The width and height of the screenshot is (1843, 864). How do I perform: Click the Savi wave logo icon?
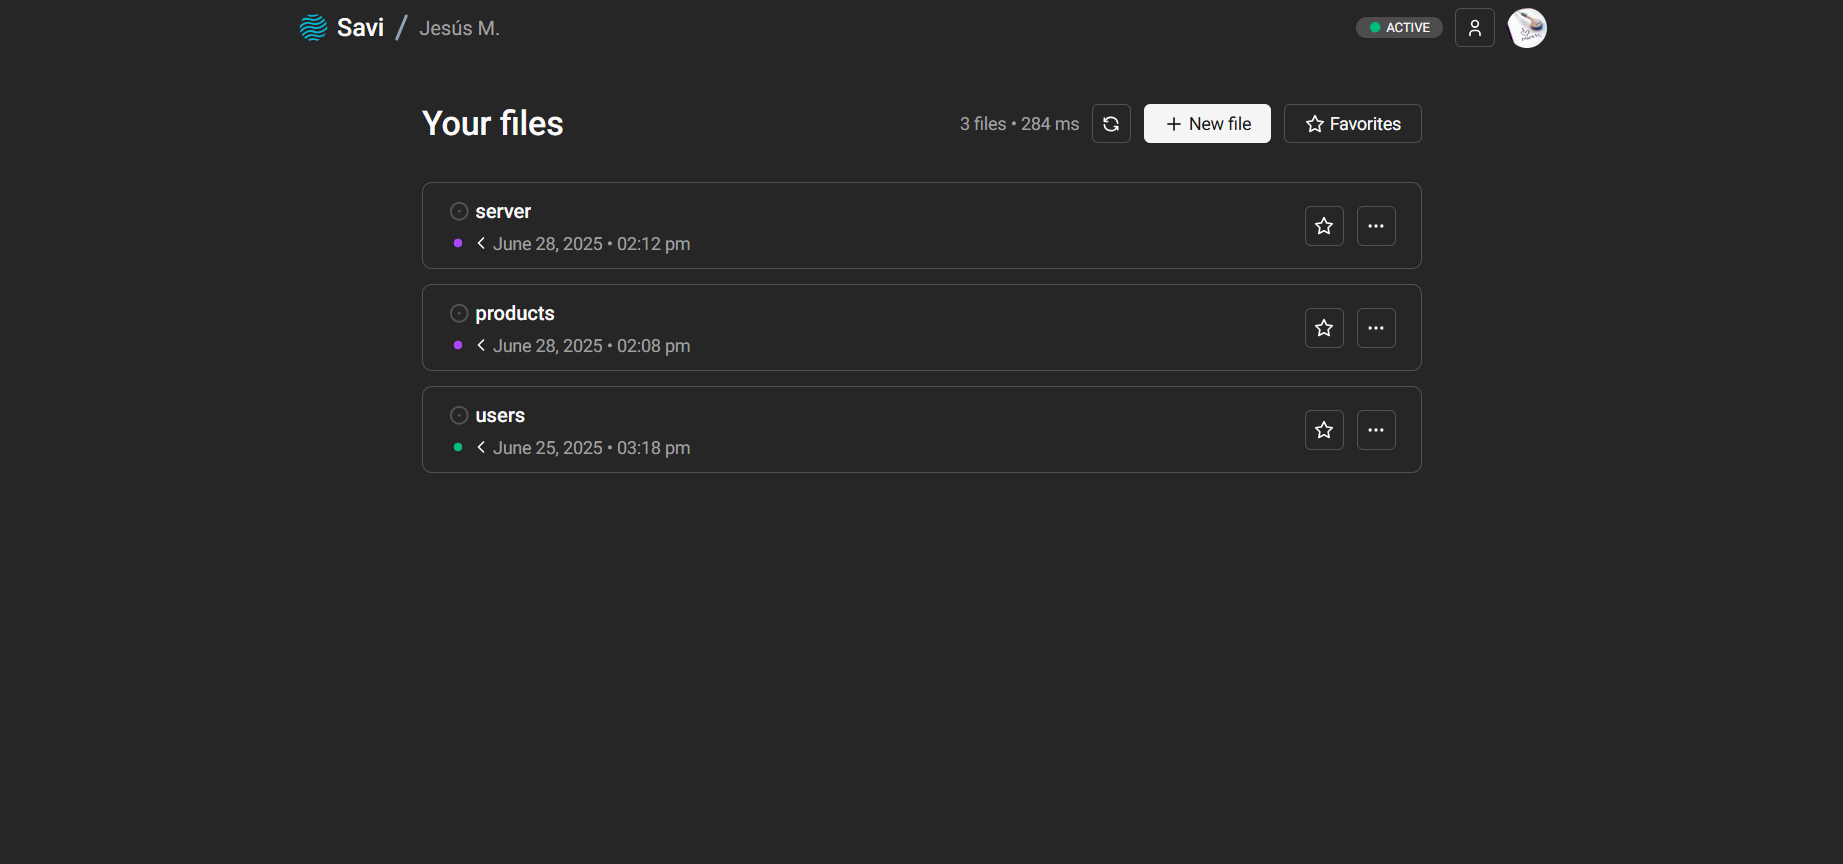click(313, 28)
